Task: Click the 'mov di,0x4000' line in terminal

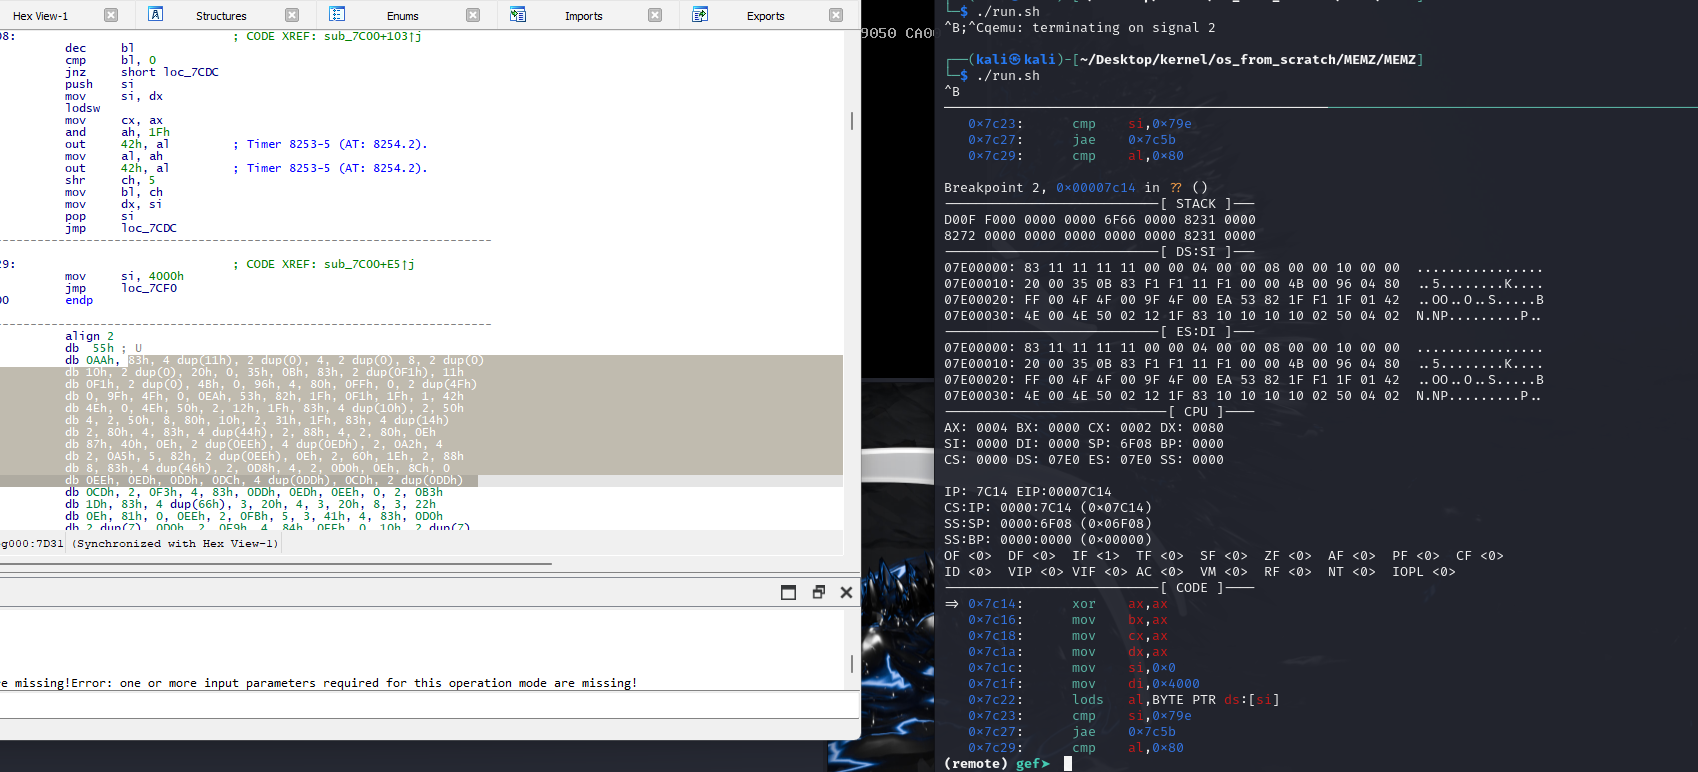Action: pos(1084,684)
